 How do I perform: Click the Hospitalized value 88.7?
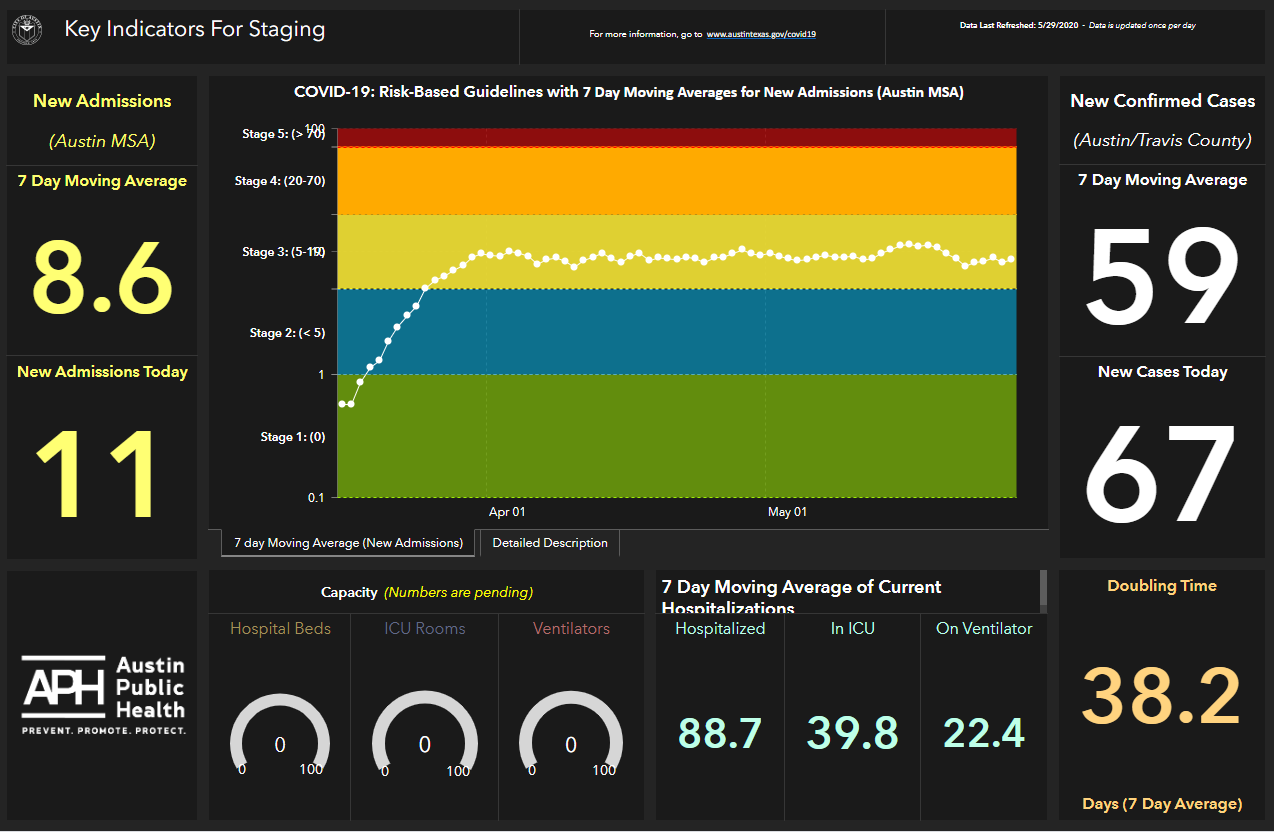(x=718, y=733)
